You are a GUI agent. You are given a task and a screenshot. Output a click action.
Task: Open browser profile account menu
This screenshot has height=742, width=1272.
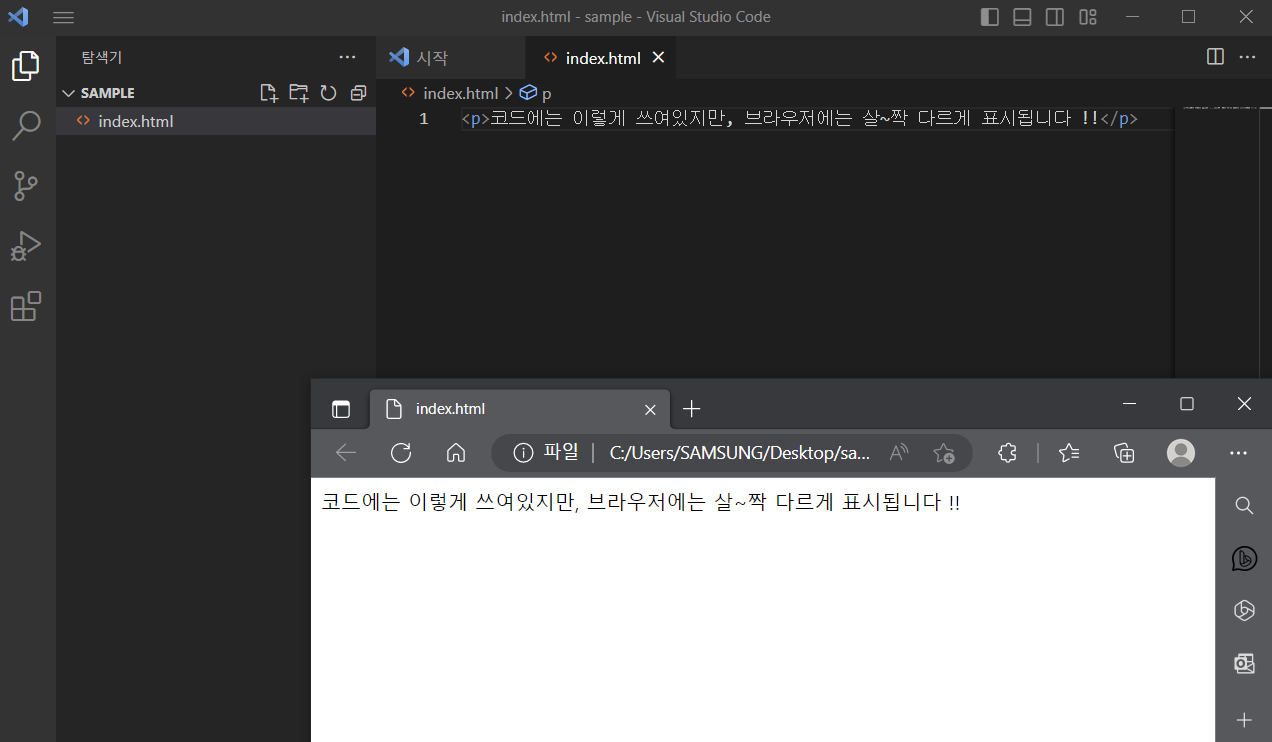click(1181, 453)
